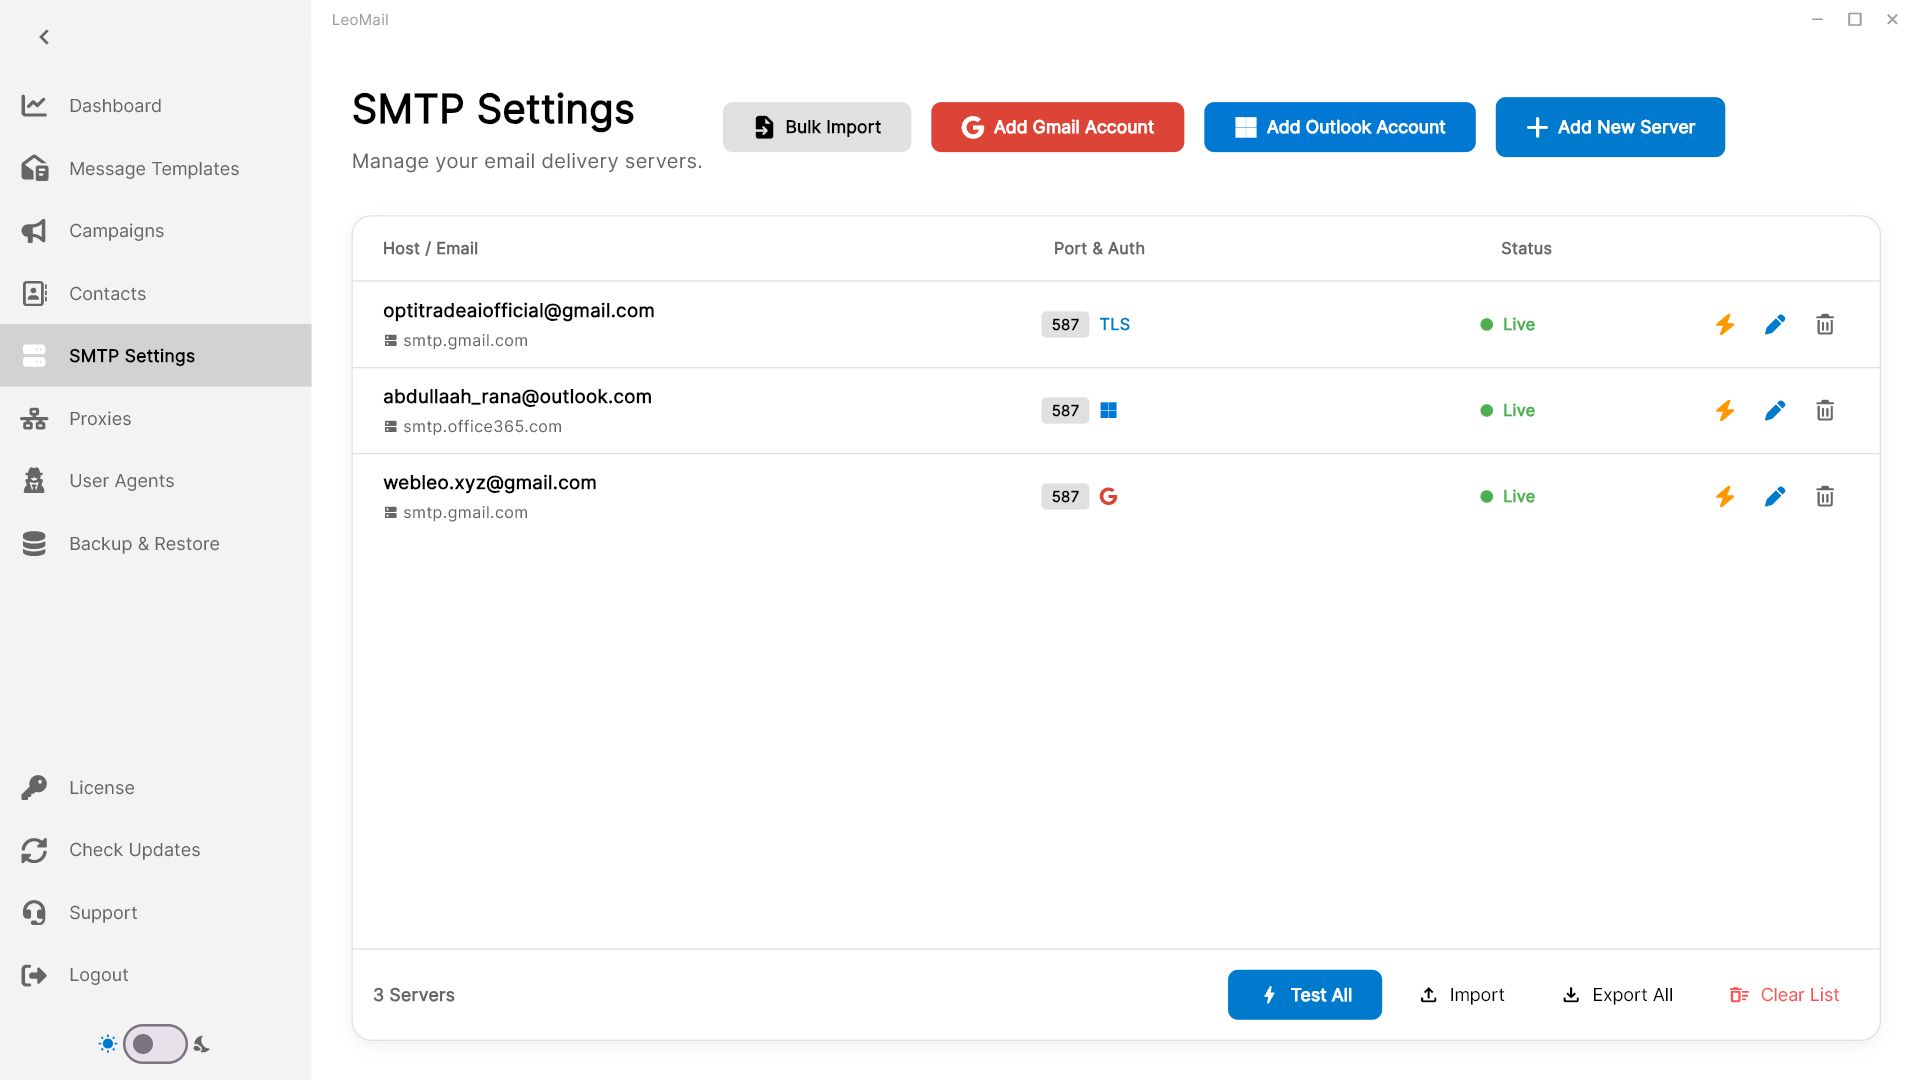Click smtp.office365.com host text
This screenshot has width=1920, height=1080.
coord(482,426)
